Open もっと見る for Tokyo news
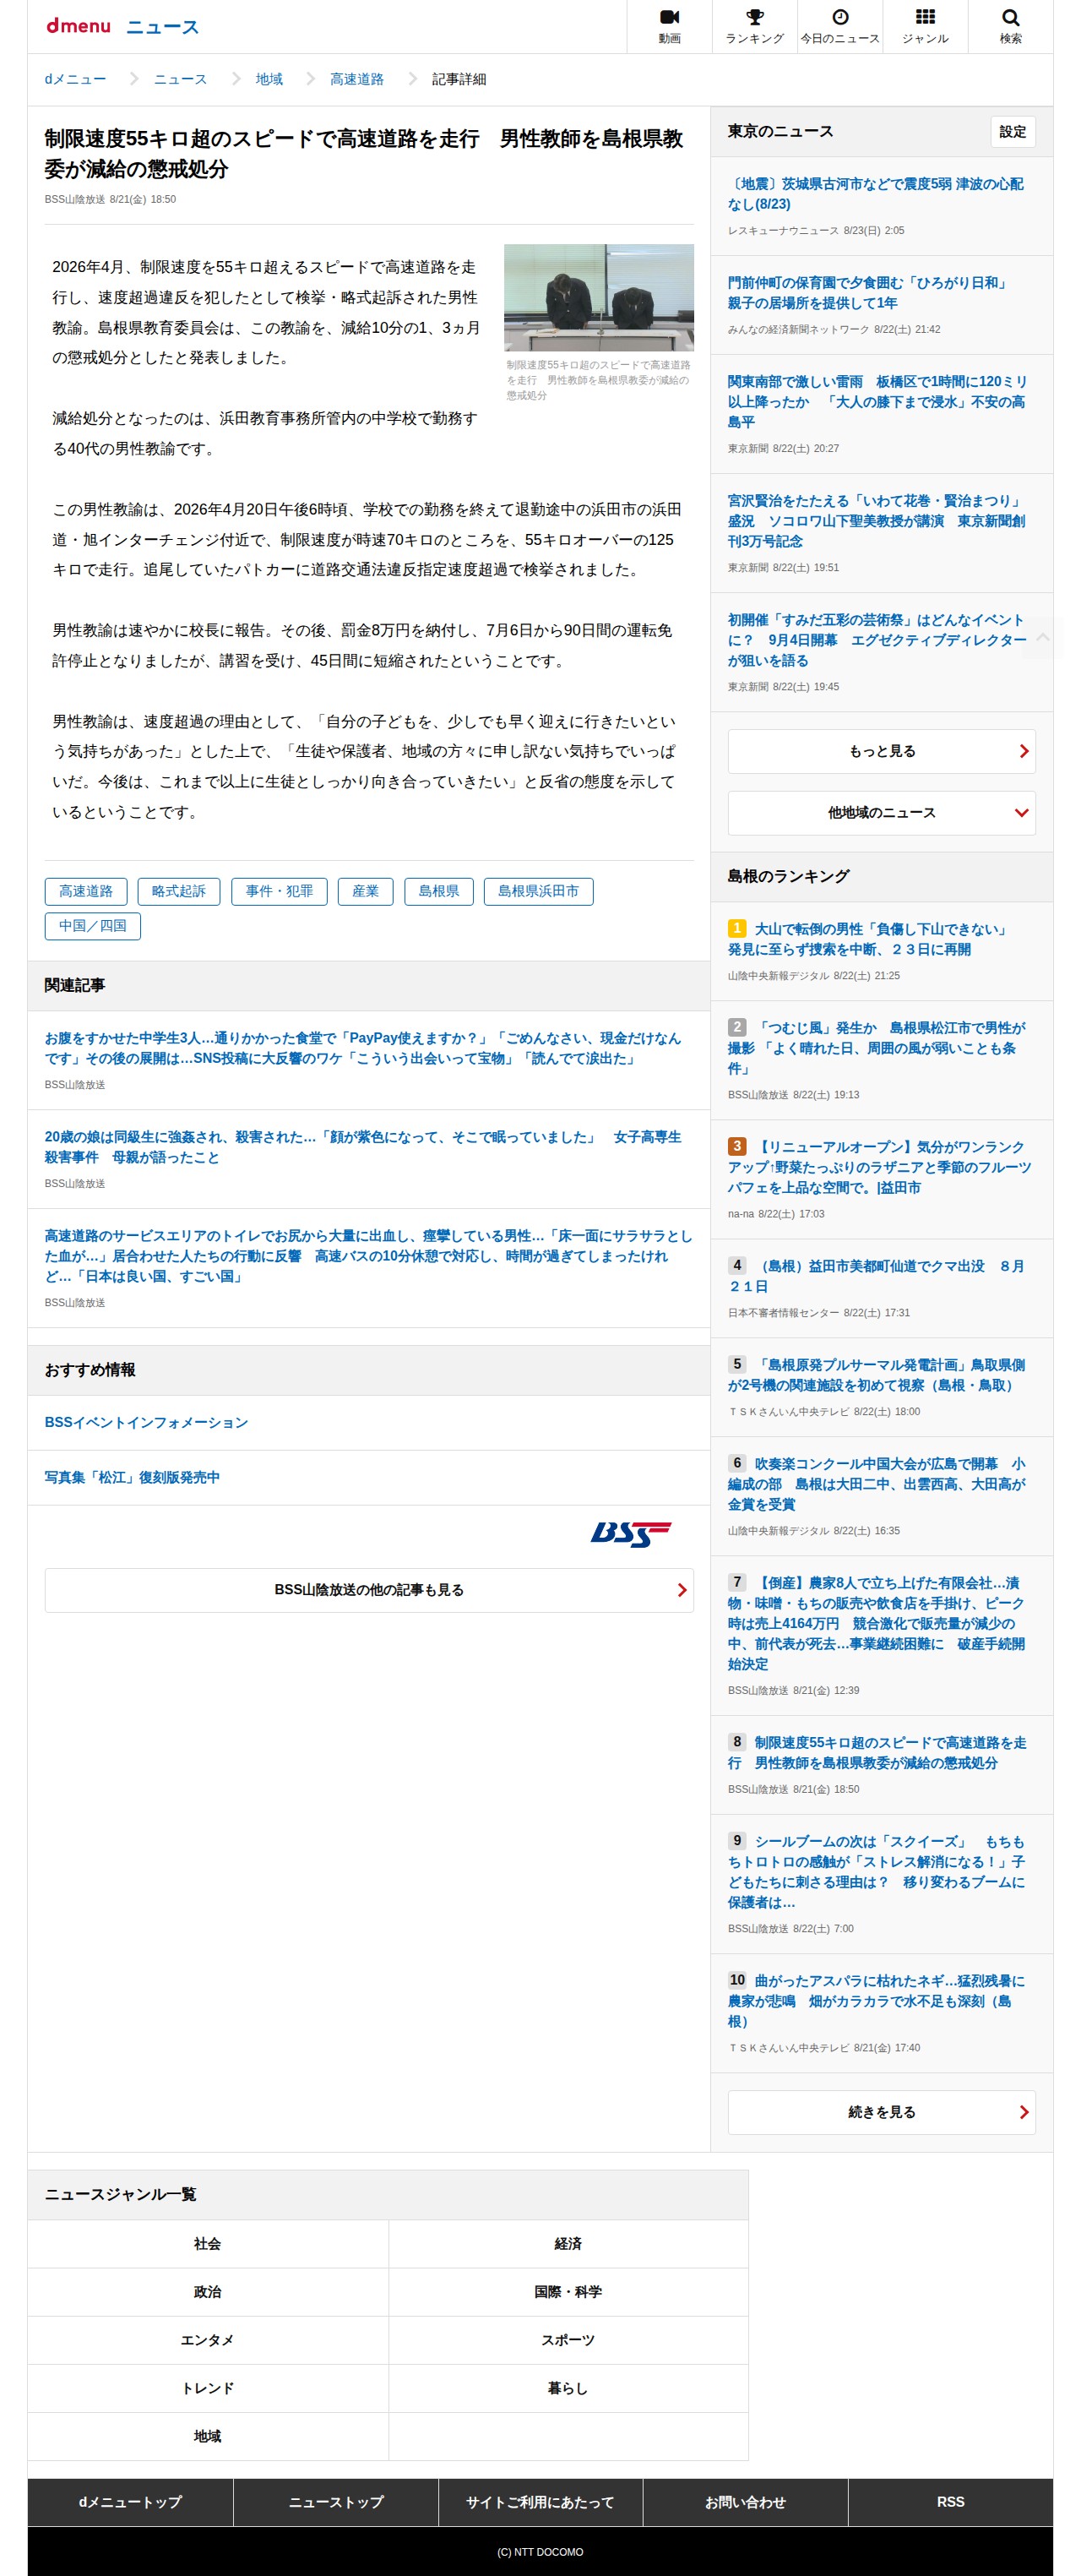The width and height of the screenshot is (1081, 2576). tap(881, 751)
